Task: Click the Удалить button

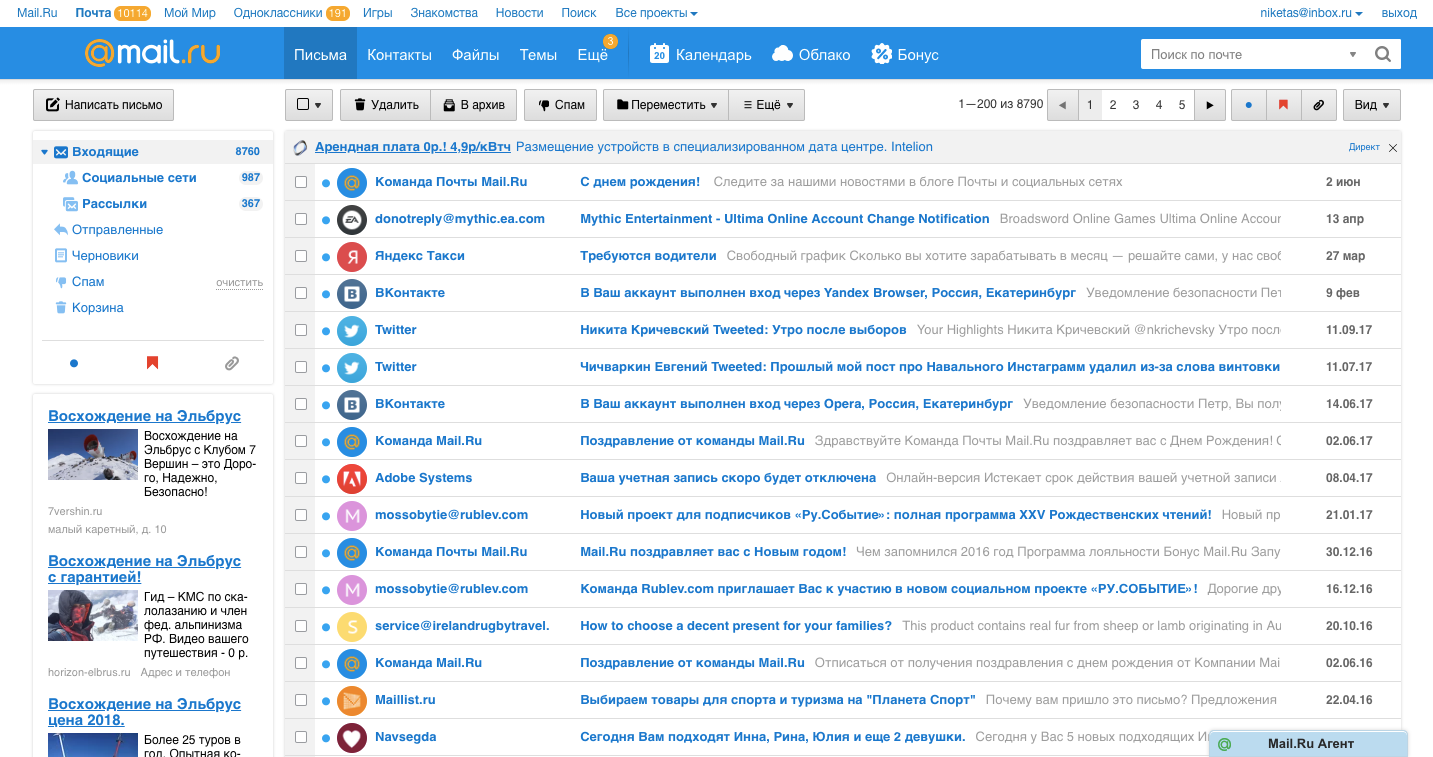Action: click(385, 105)
